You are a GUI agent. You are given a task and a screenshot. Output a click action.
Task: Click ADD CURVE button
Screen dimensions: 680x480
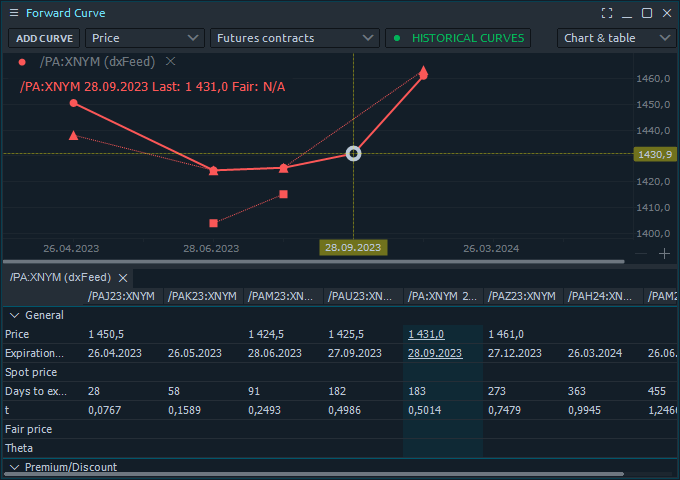pyautogui.click(x=44, y=38)
